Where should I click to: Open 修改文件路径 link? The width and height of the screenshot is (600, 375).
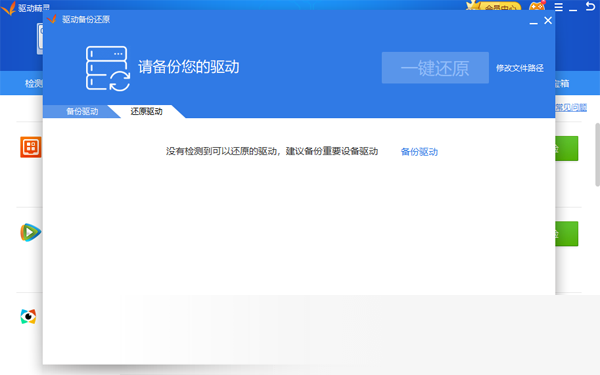tap(520, 68)
